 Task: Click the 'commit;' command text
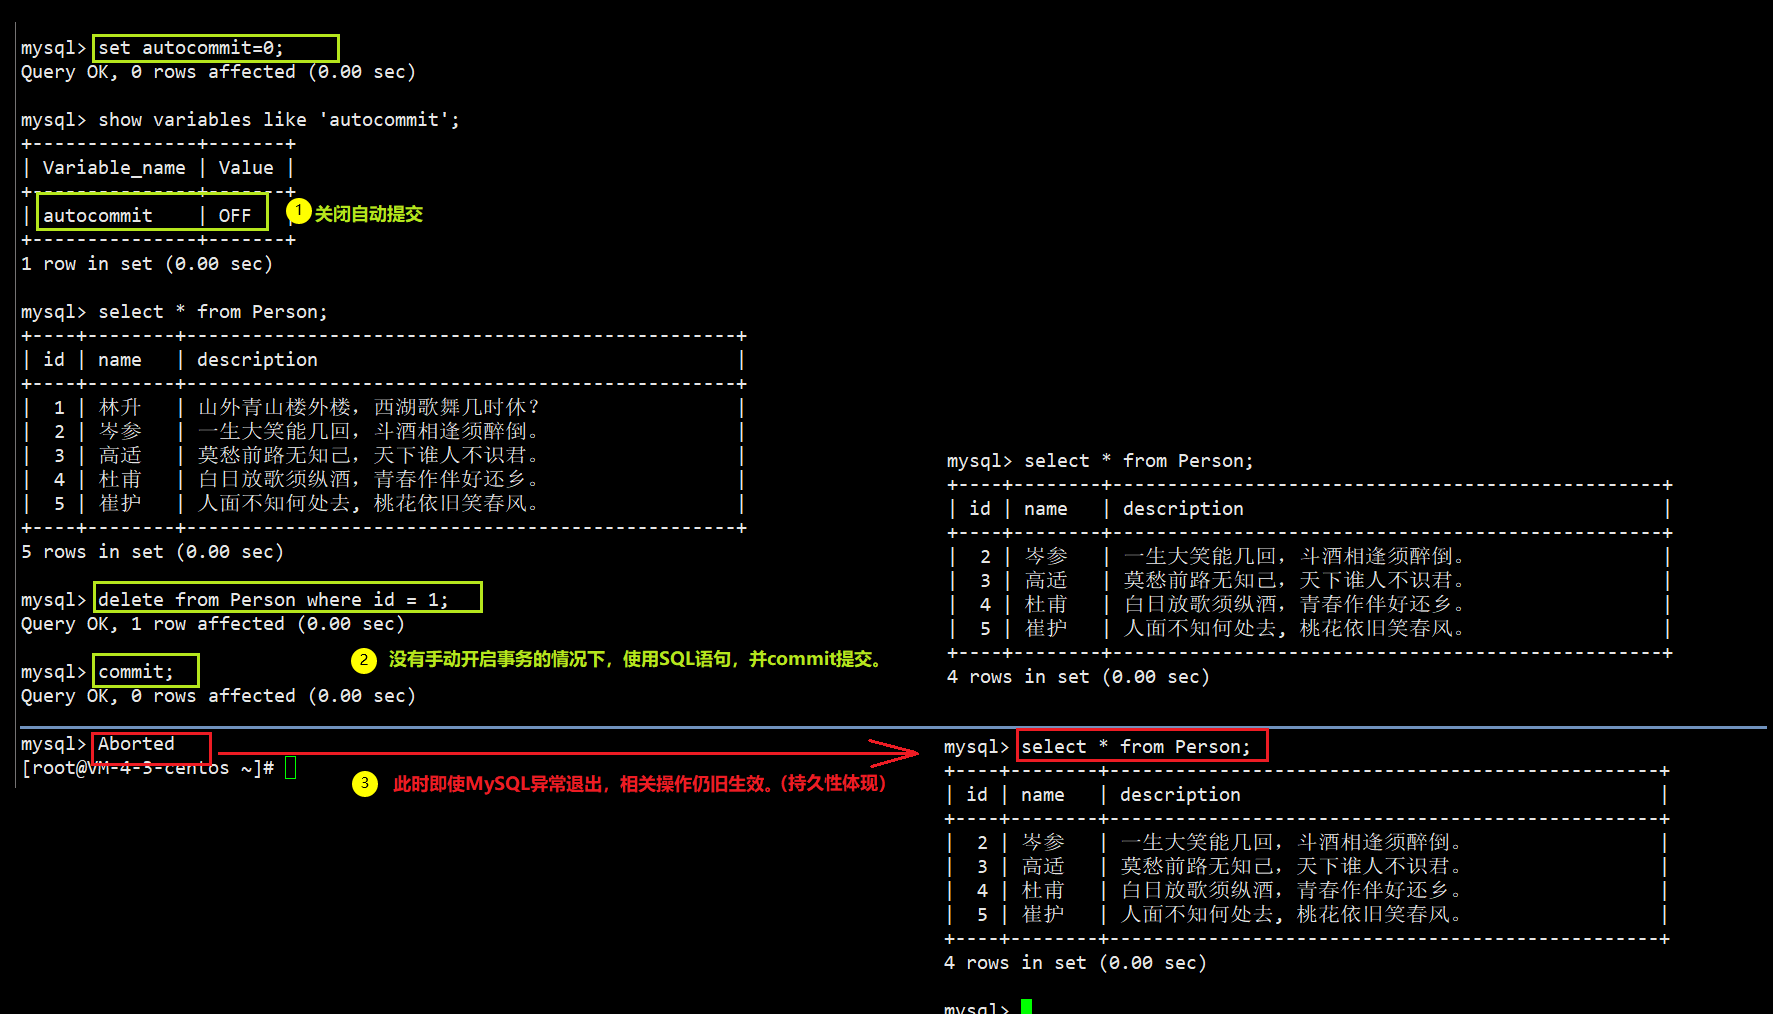pos(136,672)
